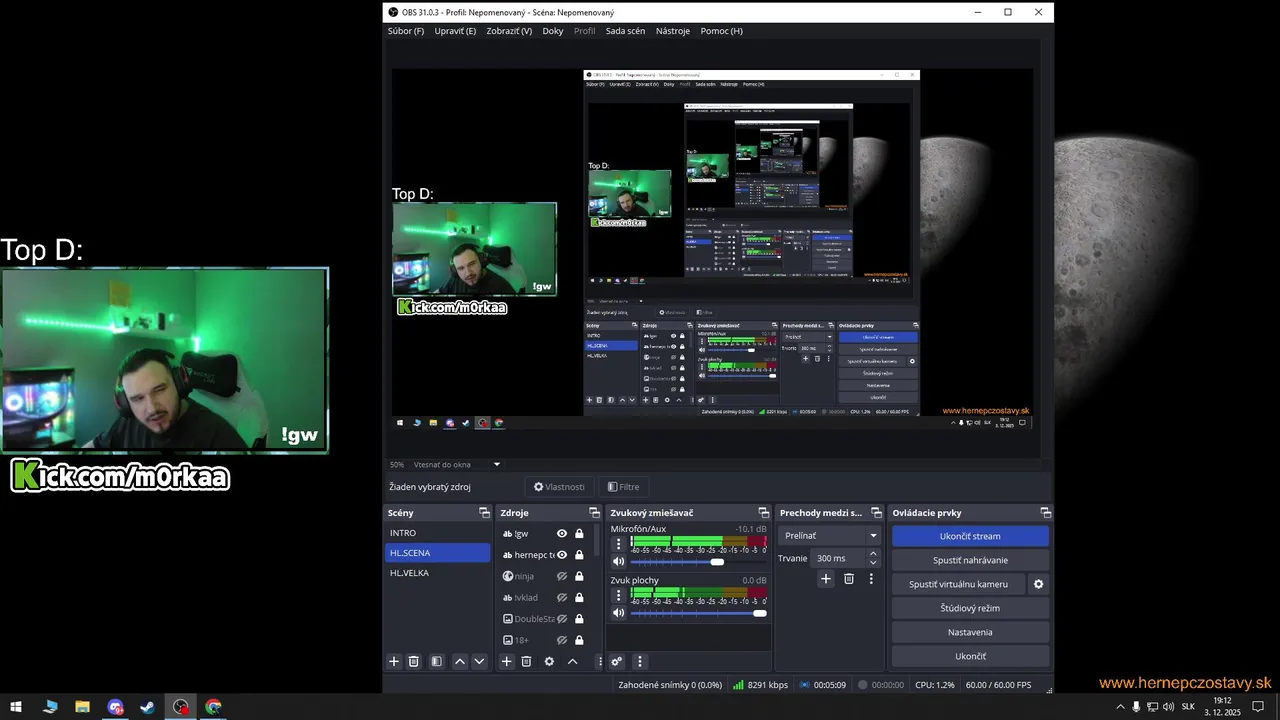Add a new scene transition
The image size is (1280, 720).
point(826,578)
